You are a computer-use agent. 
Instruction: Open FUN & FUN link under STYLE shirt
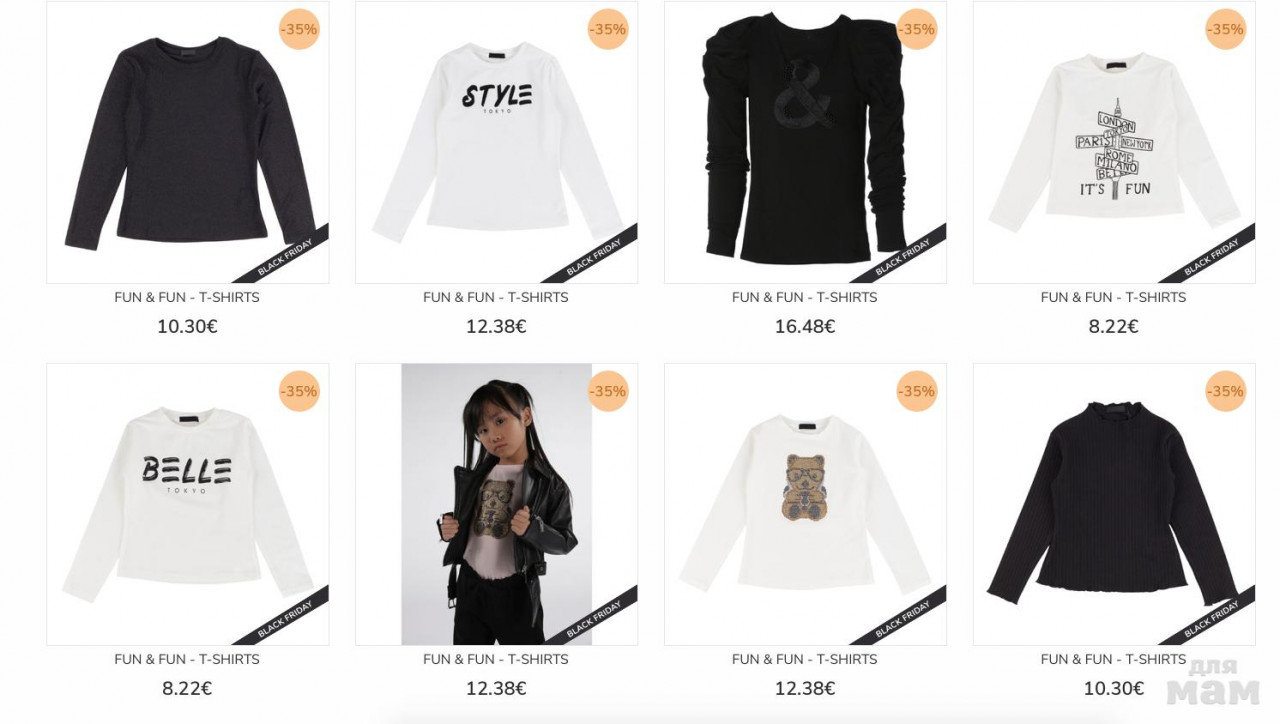click(496, 297)
